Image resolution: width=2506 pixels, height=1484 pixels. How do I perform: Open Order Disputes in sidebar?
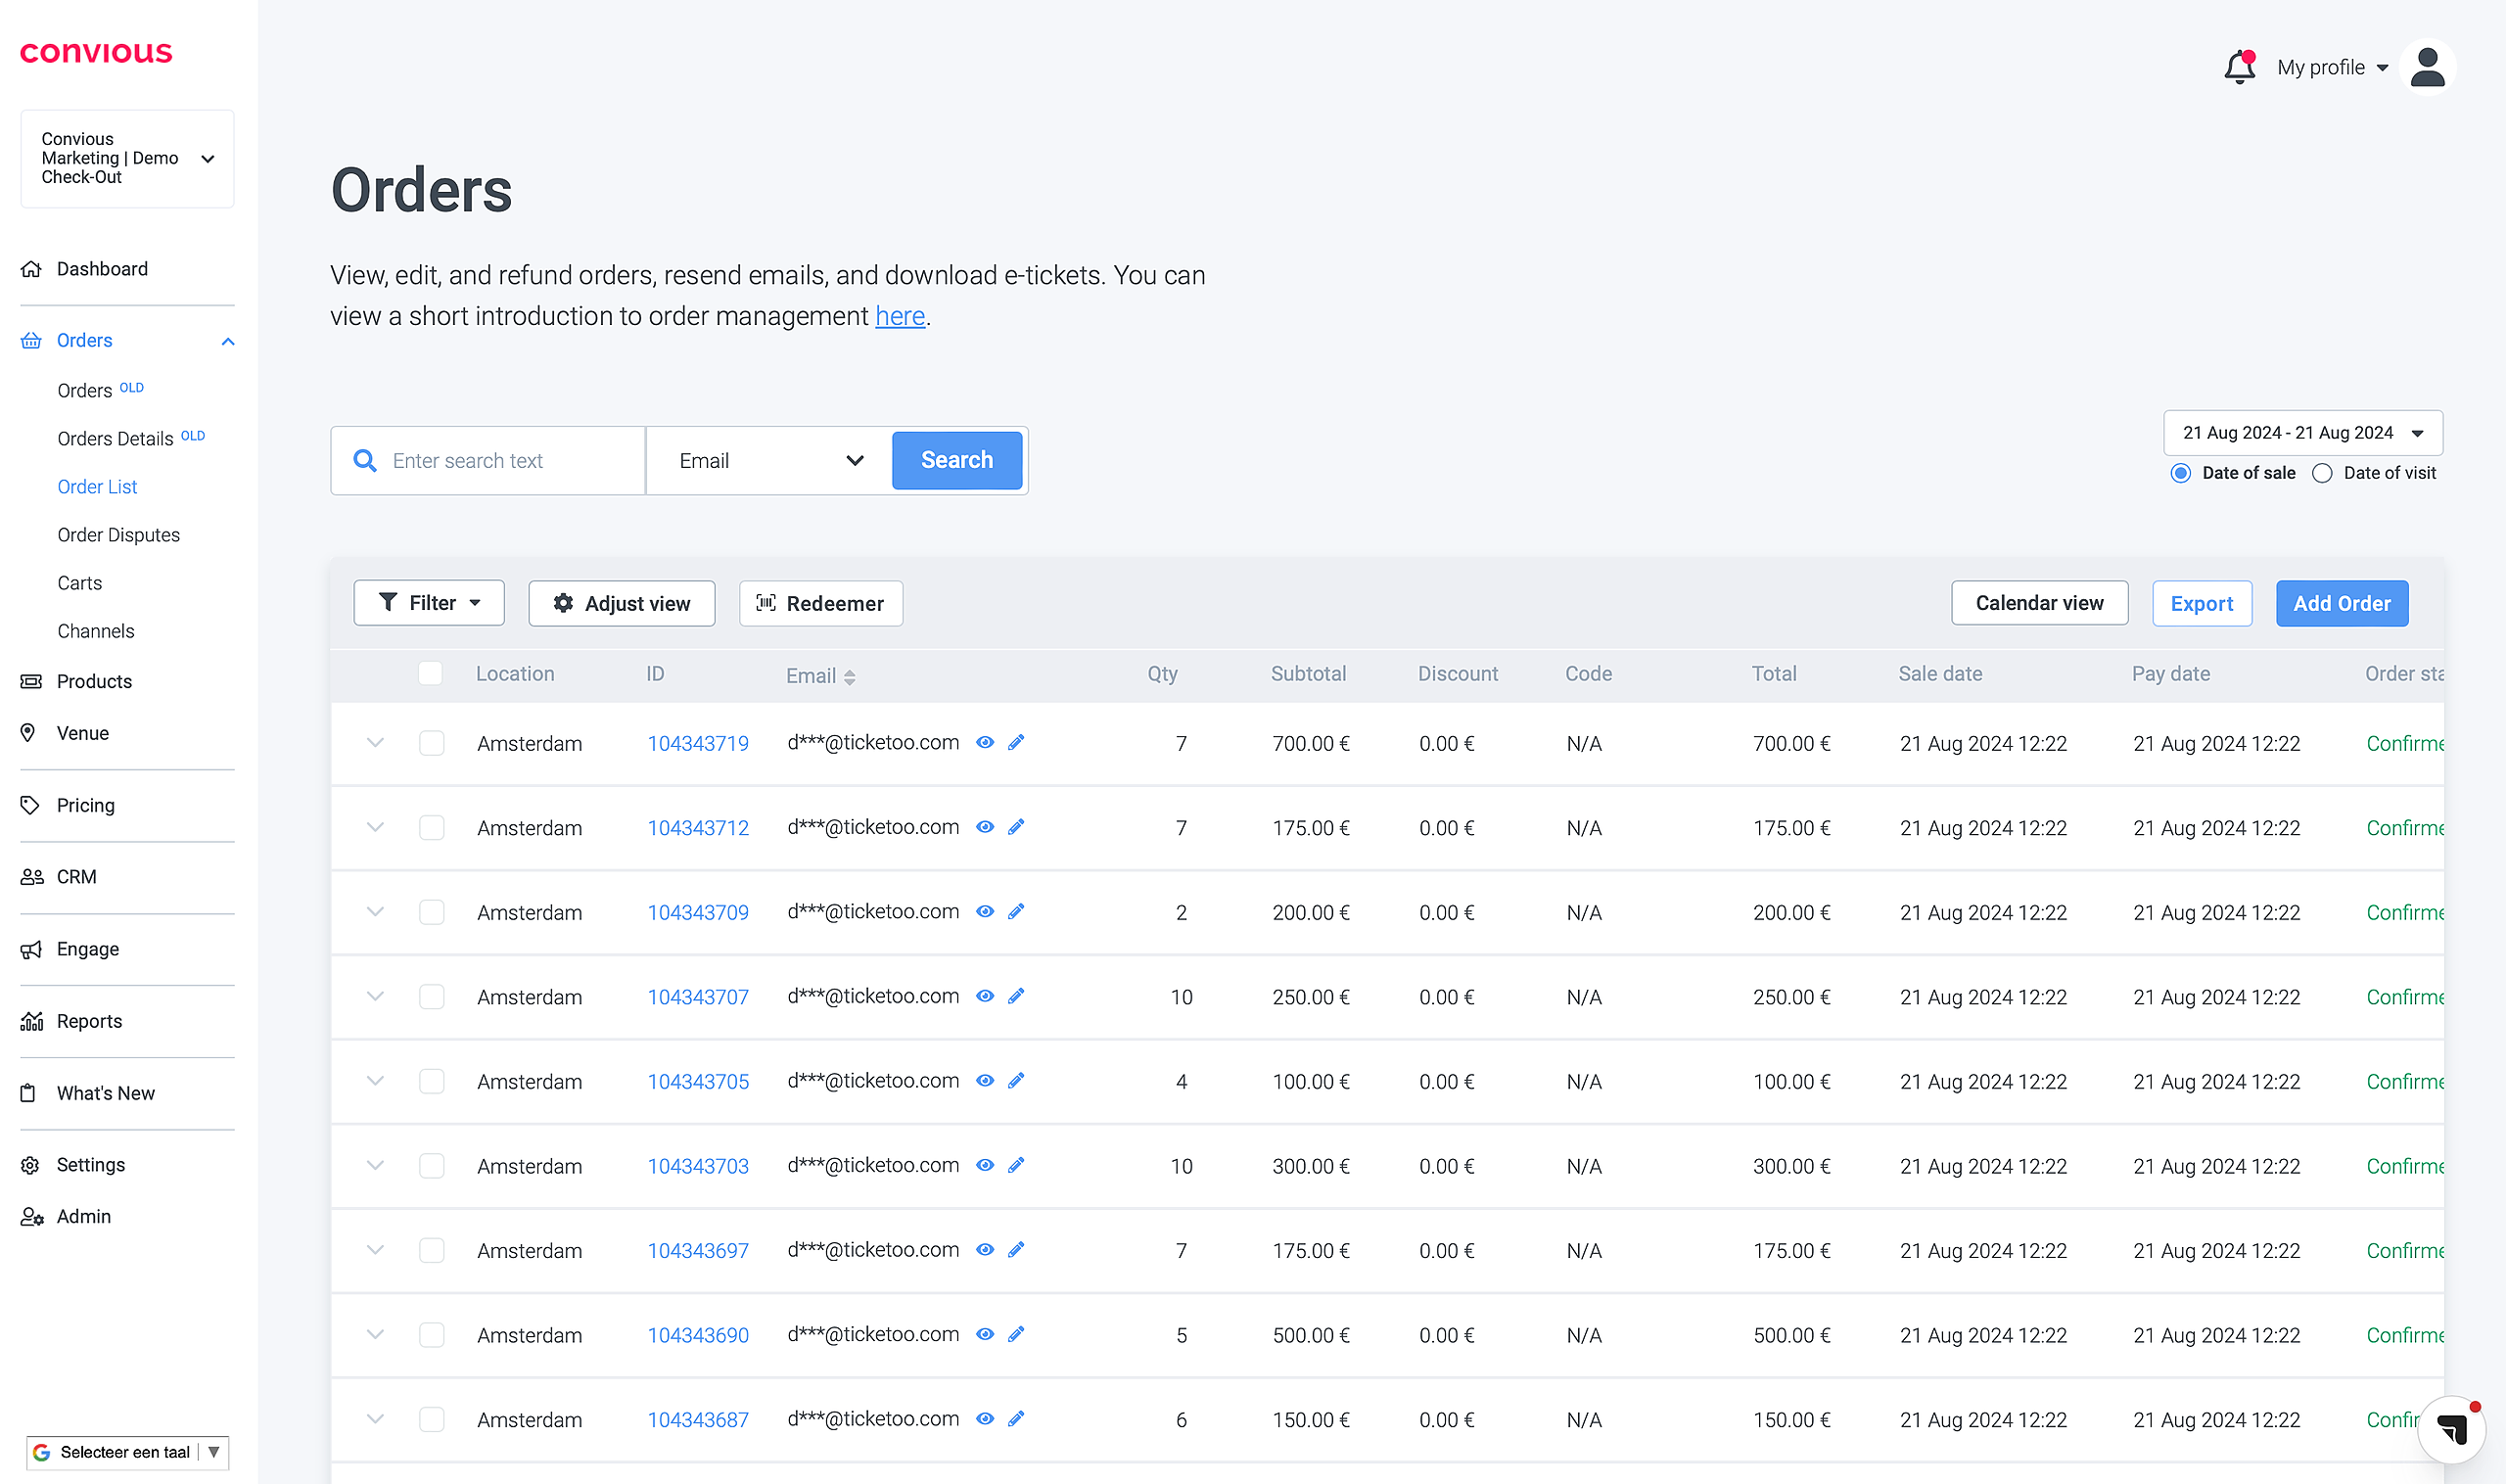coord(118,535)
